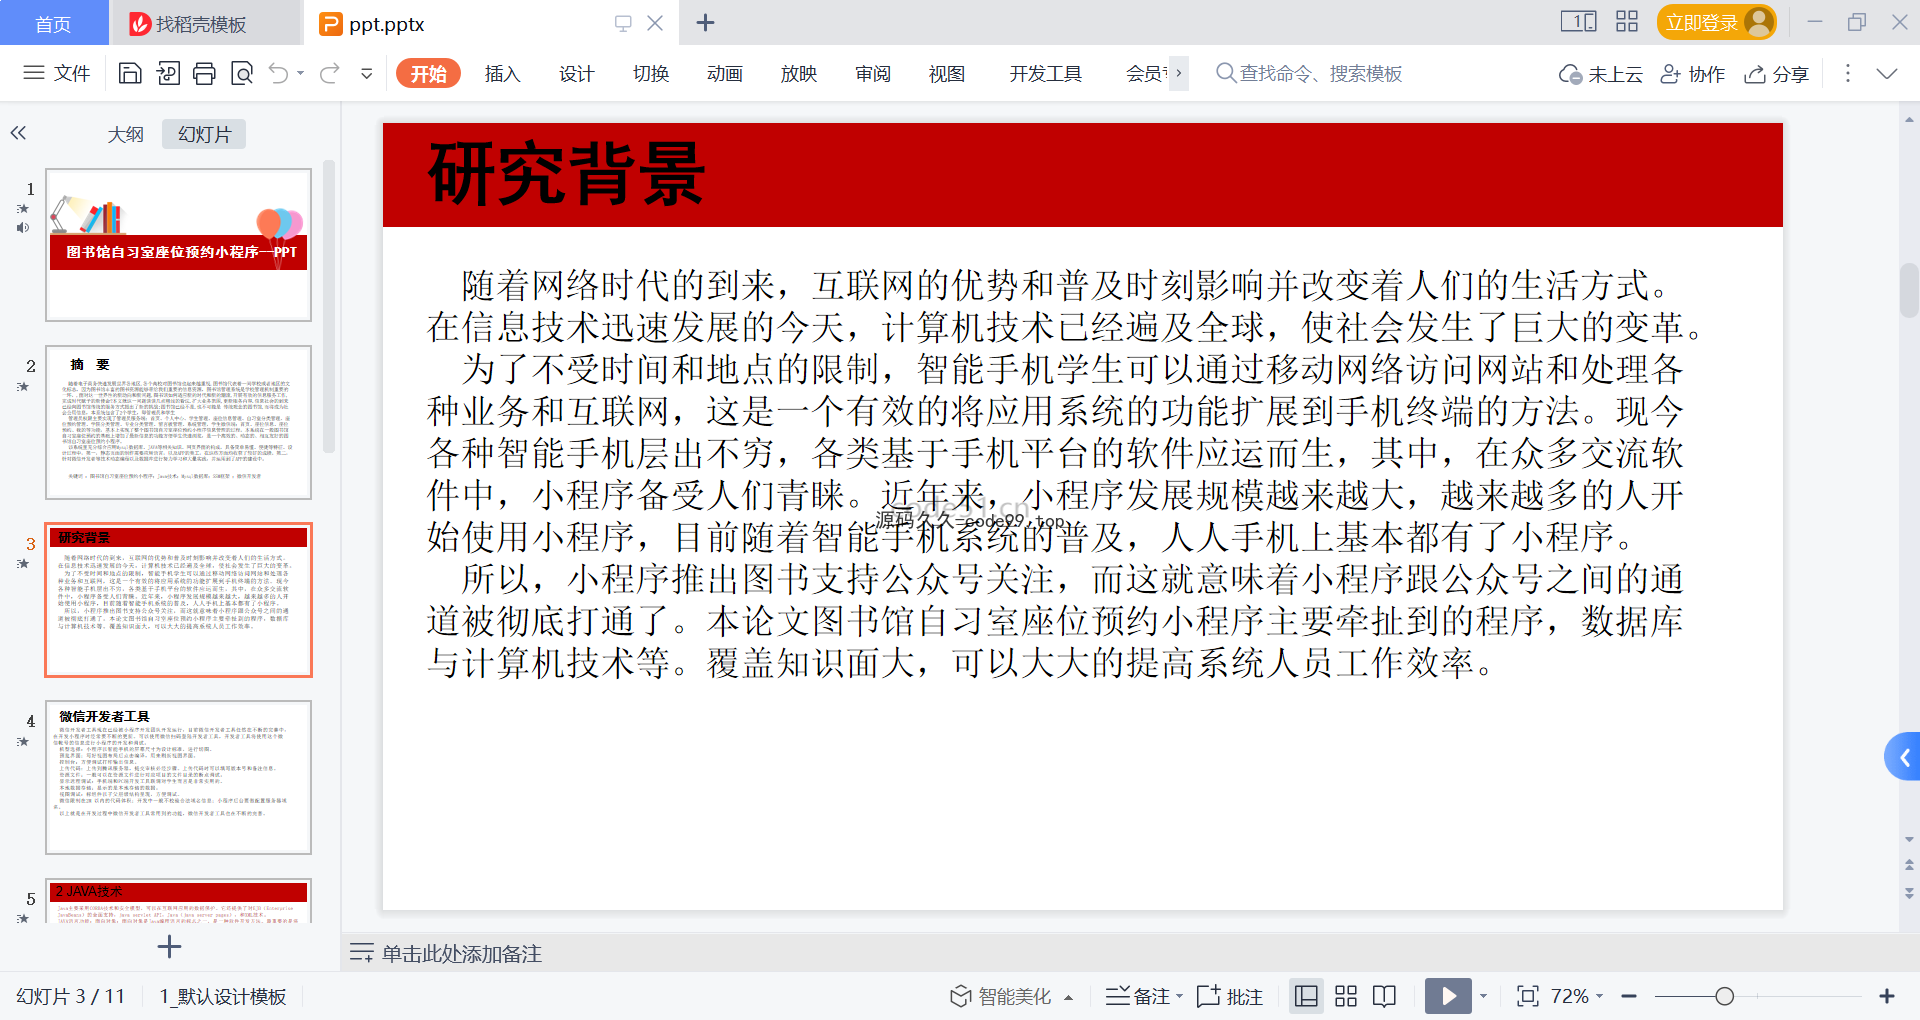
Task: Expand quick access toolbar customization arrow
Action: click(367, 73)
